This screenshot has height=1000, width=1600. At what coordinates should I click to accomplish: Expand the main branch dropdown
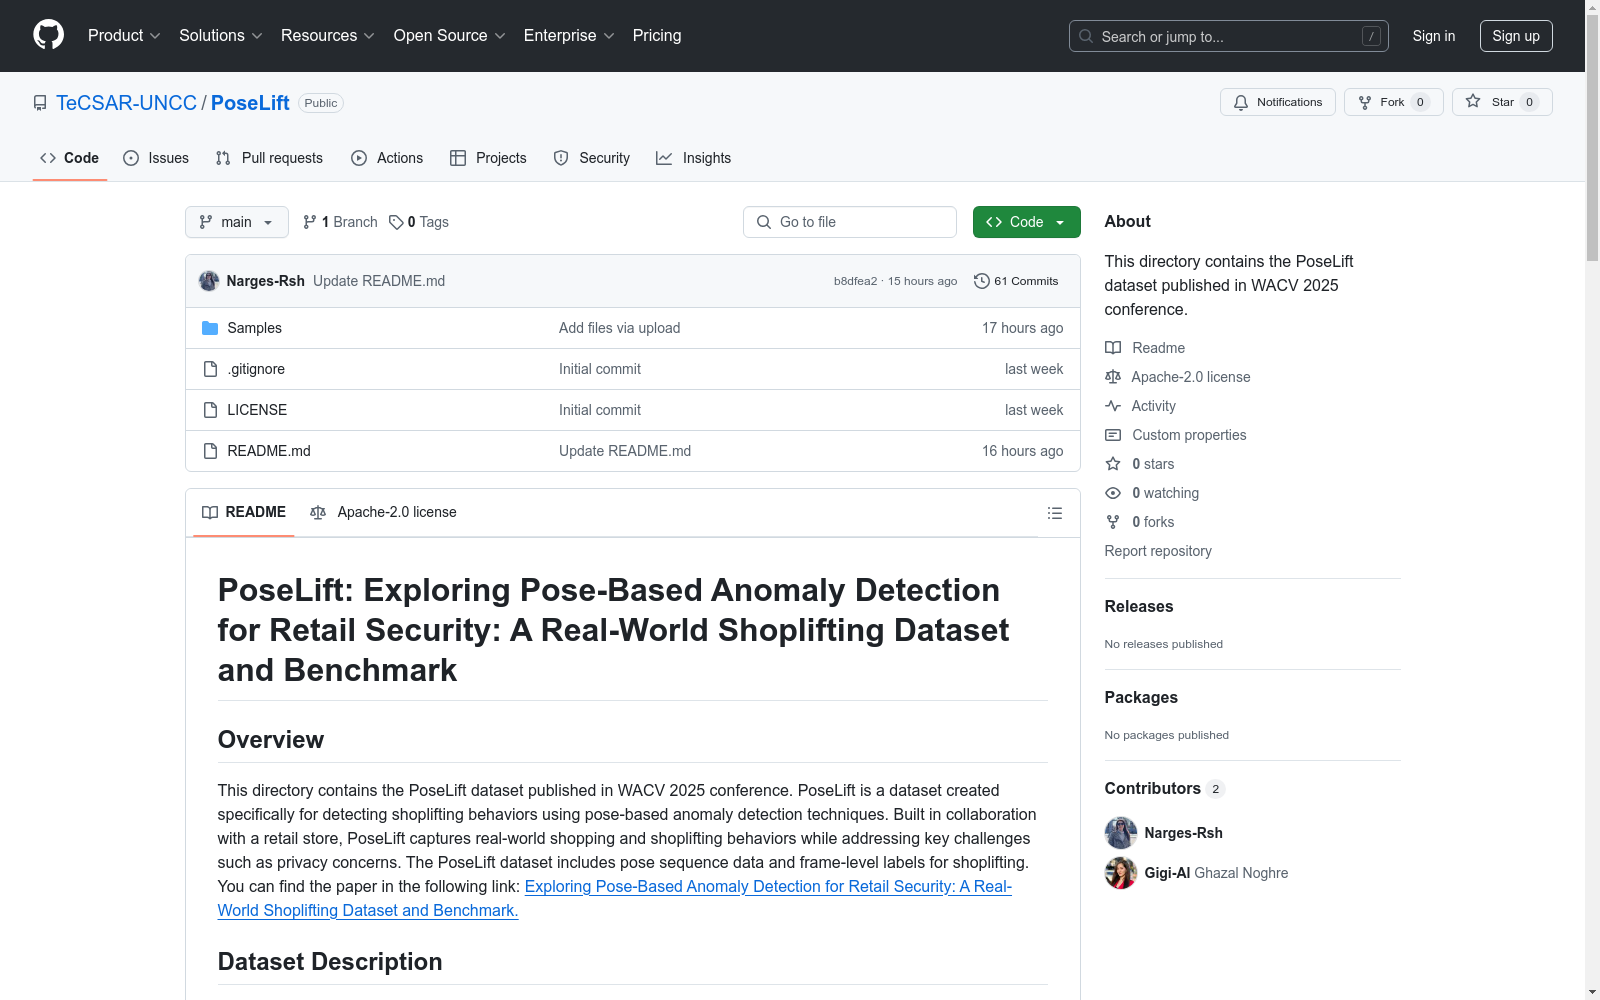(236, 222)
